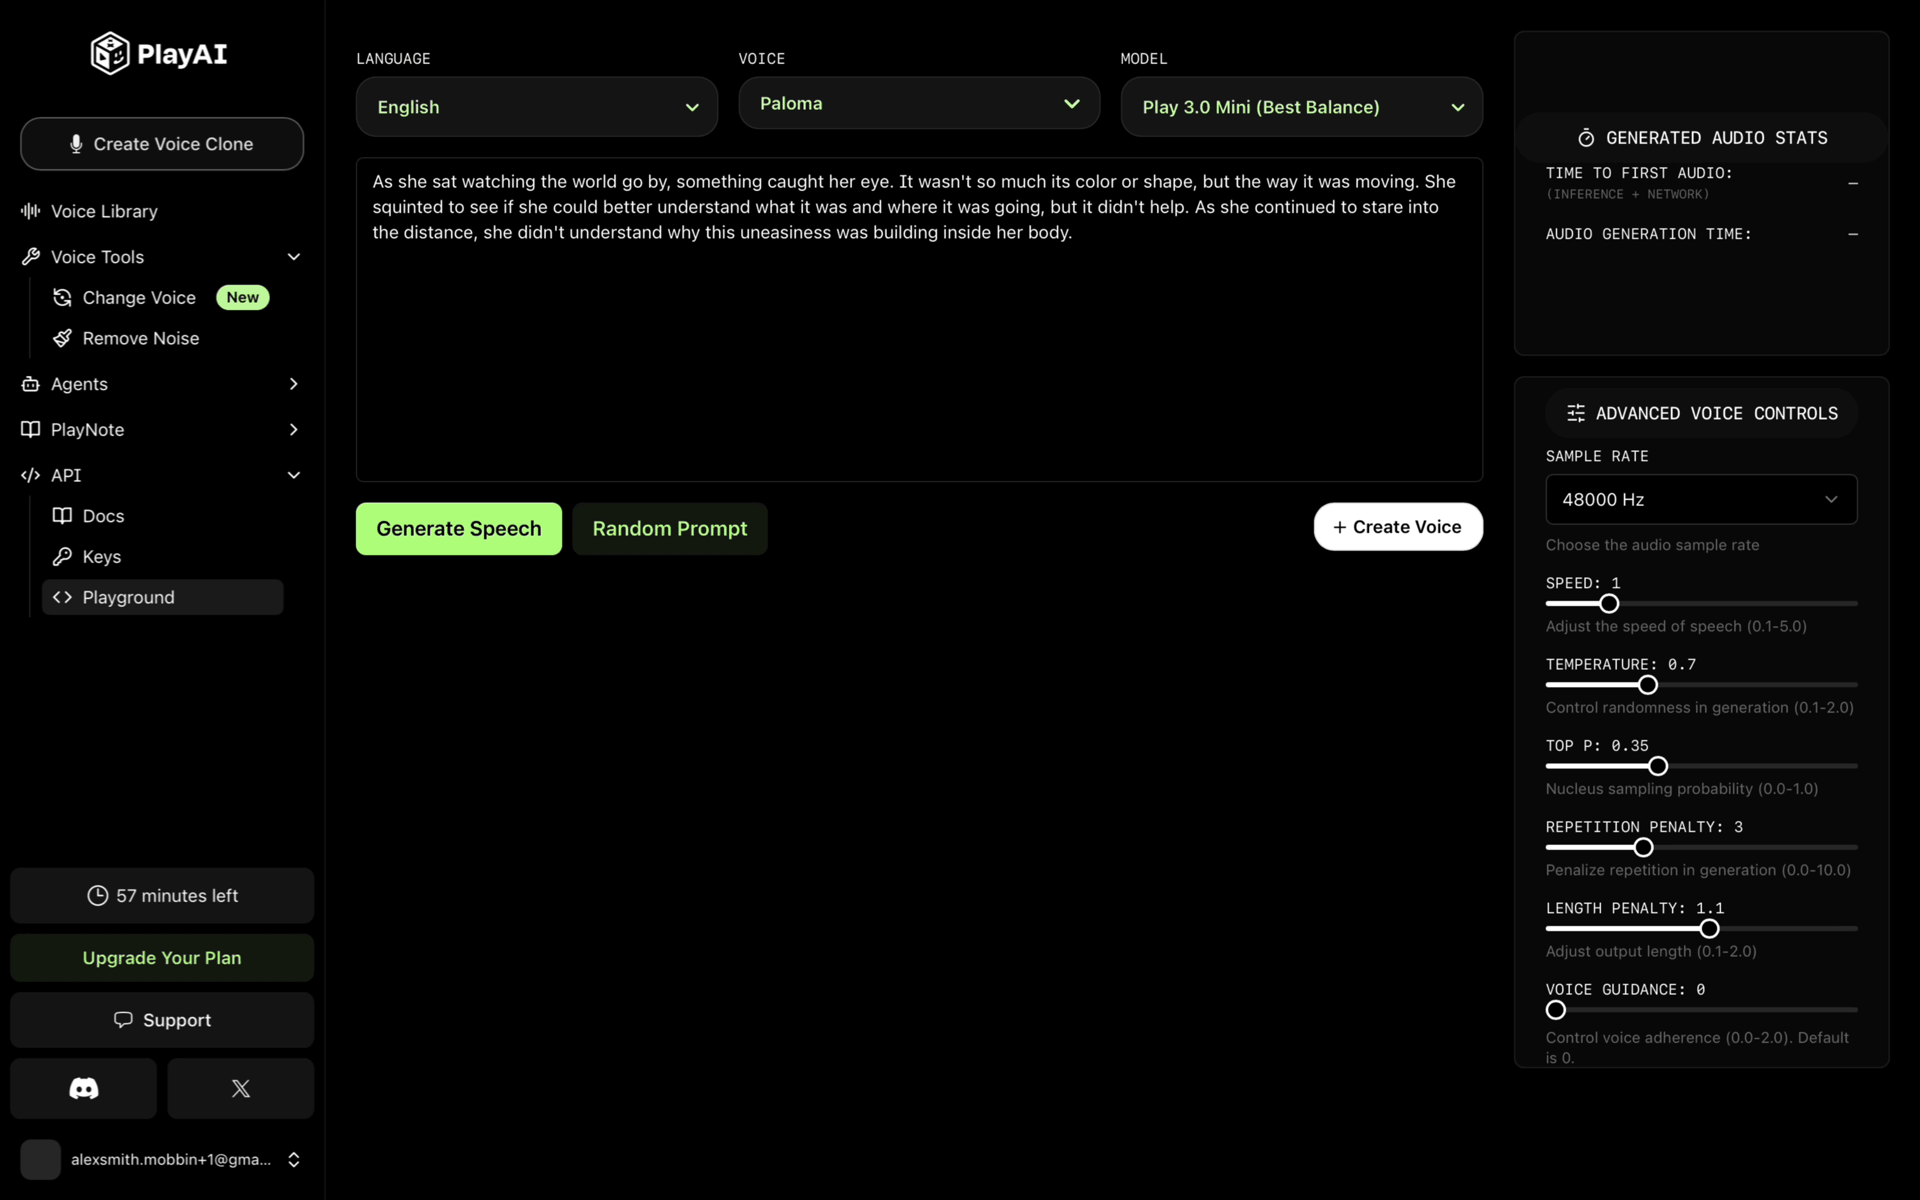Click the Speed slider handle
This screenshot has height=1200, width=1920.
1609,604
